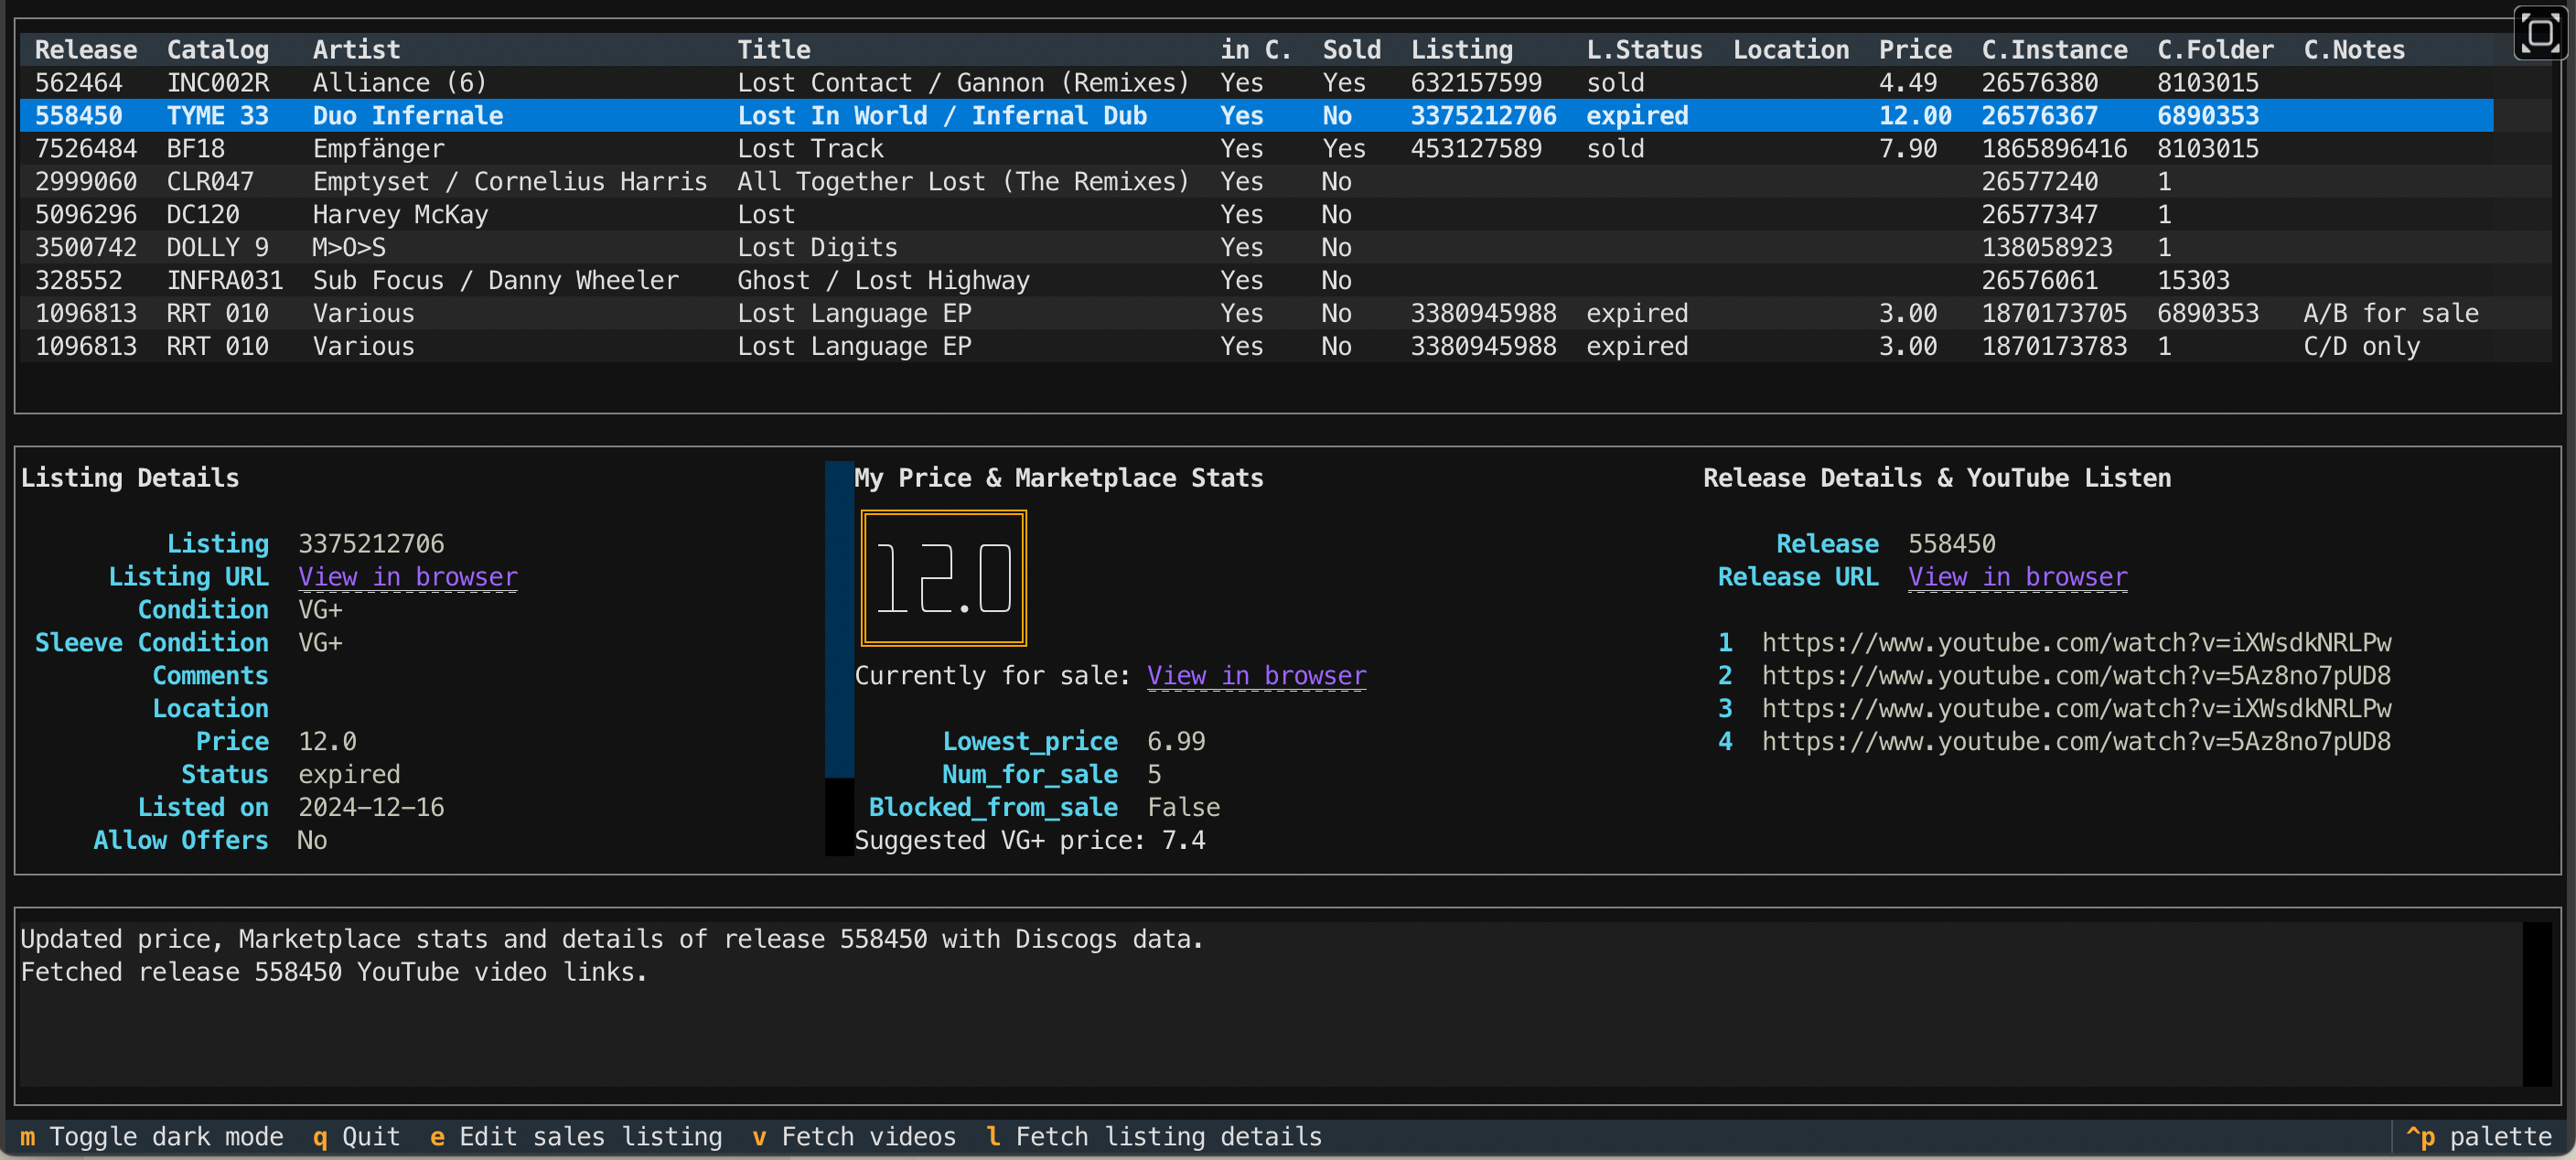Open the command palette

(2479, 1136)
